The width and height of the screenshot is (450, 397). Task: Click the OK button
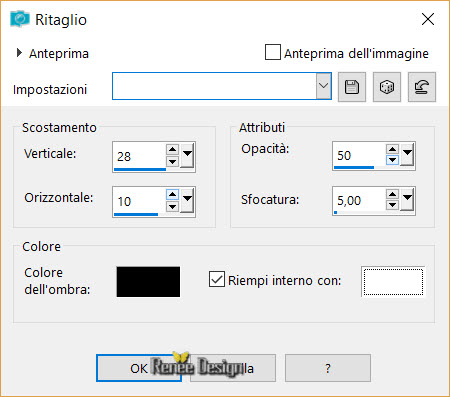coord(139,368)
